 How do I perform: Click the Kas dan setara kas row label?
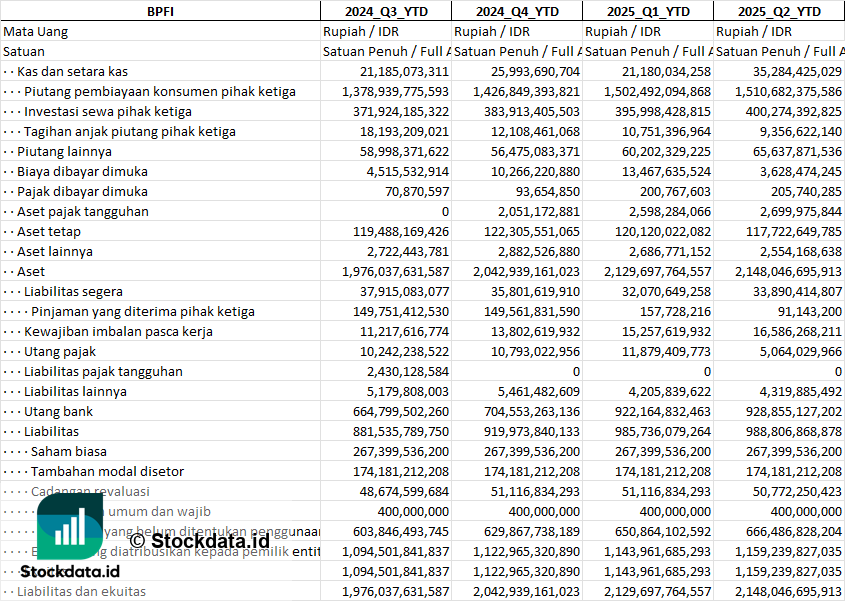click(x=72, y=71)
